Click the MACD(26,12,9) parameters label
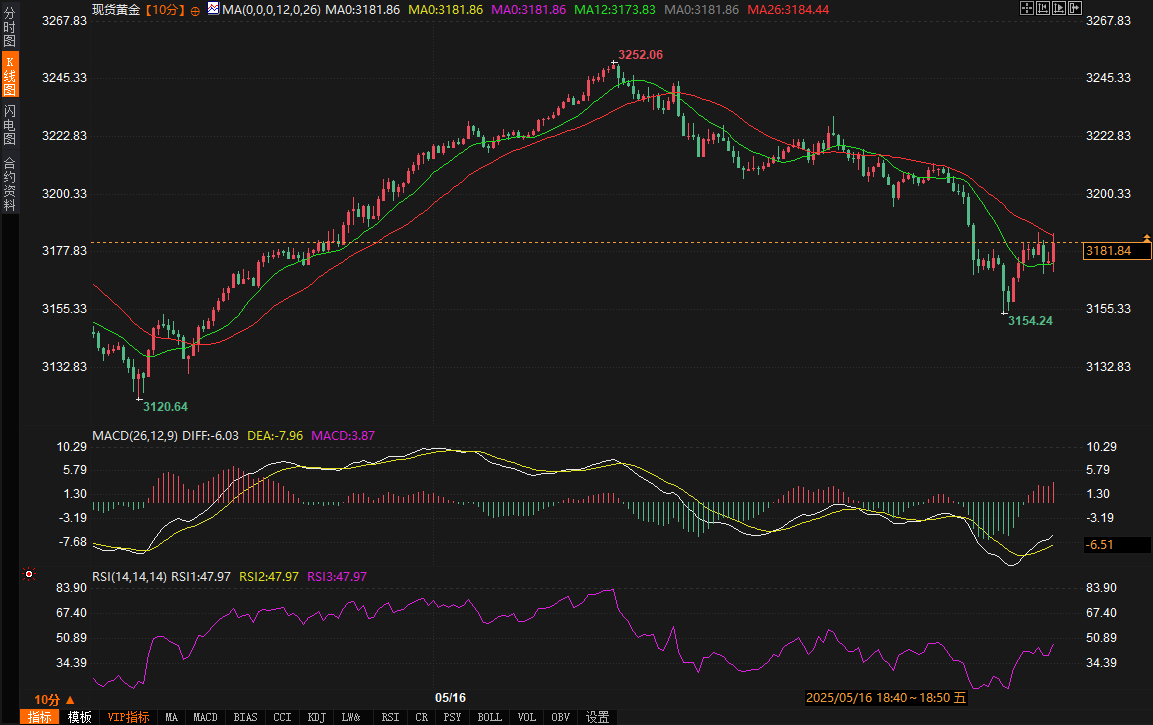 click(135, 436)
